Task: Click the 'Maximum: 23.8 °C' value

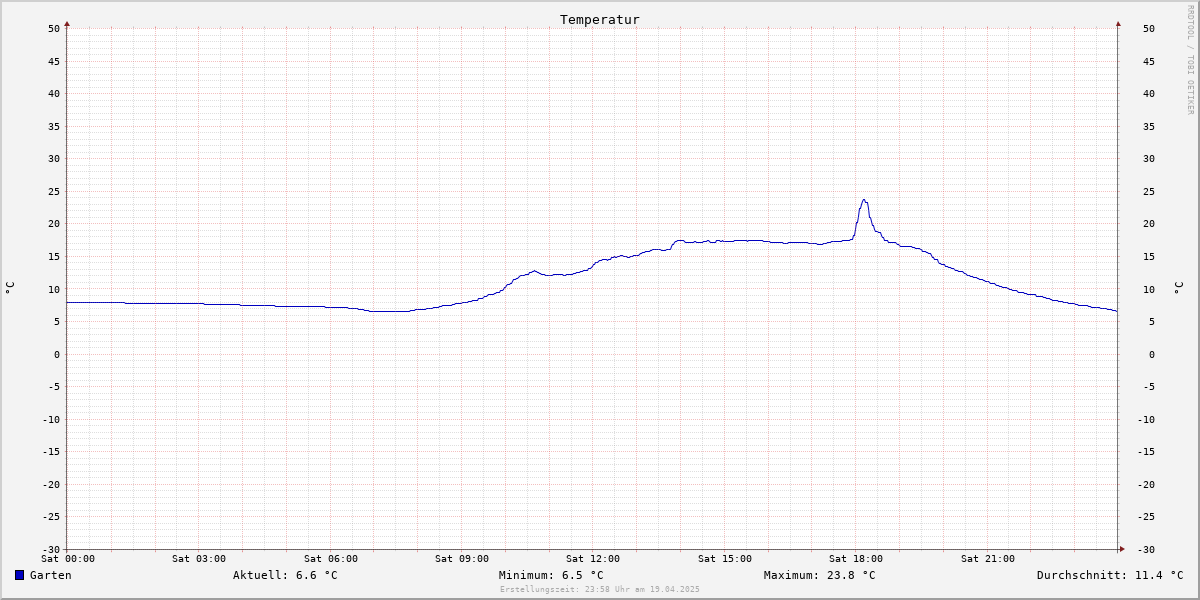Action: pos(820,575)
